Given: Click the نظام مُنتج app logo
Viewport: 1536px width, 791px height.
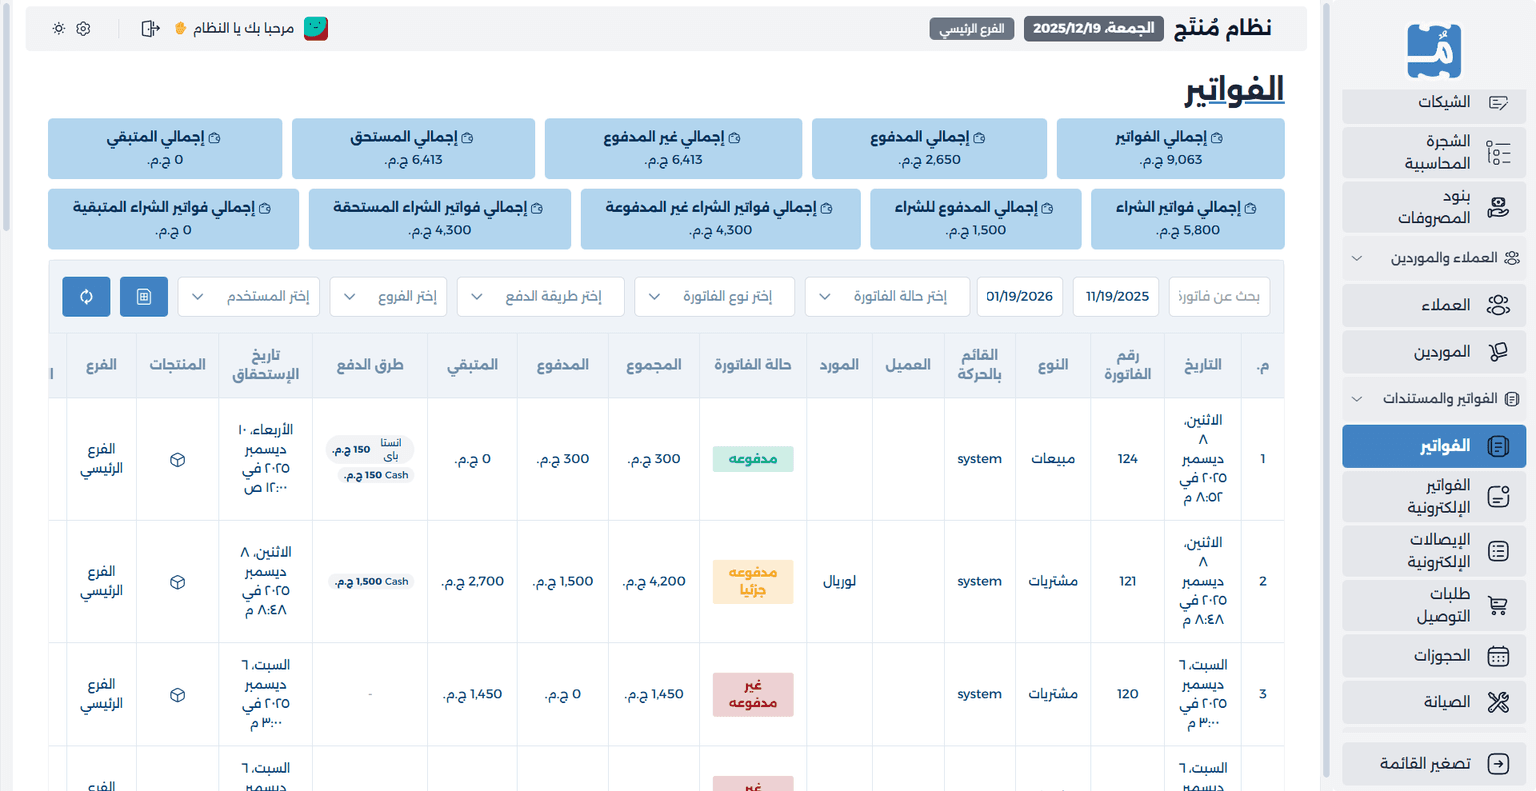Looking at the screenshot, I should [x=1433, y=48].
